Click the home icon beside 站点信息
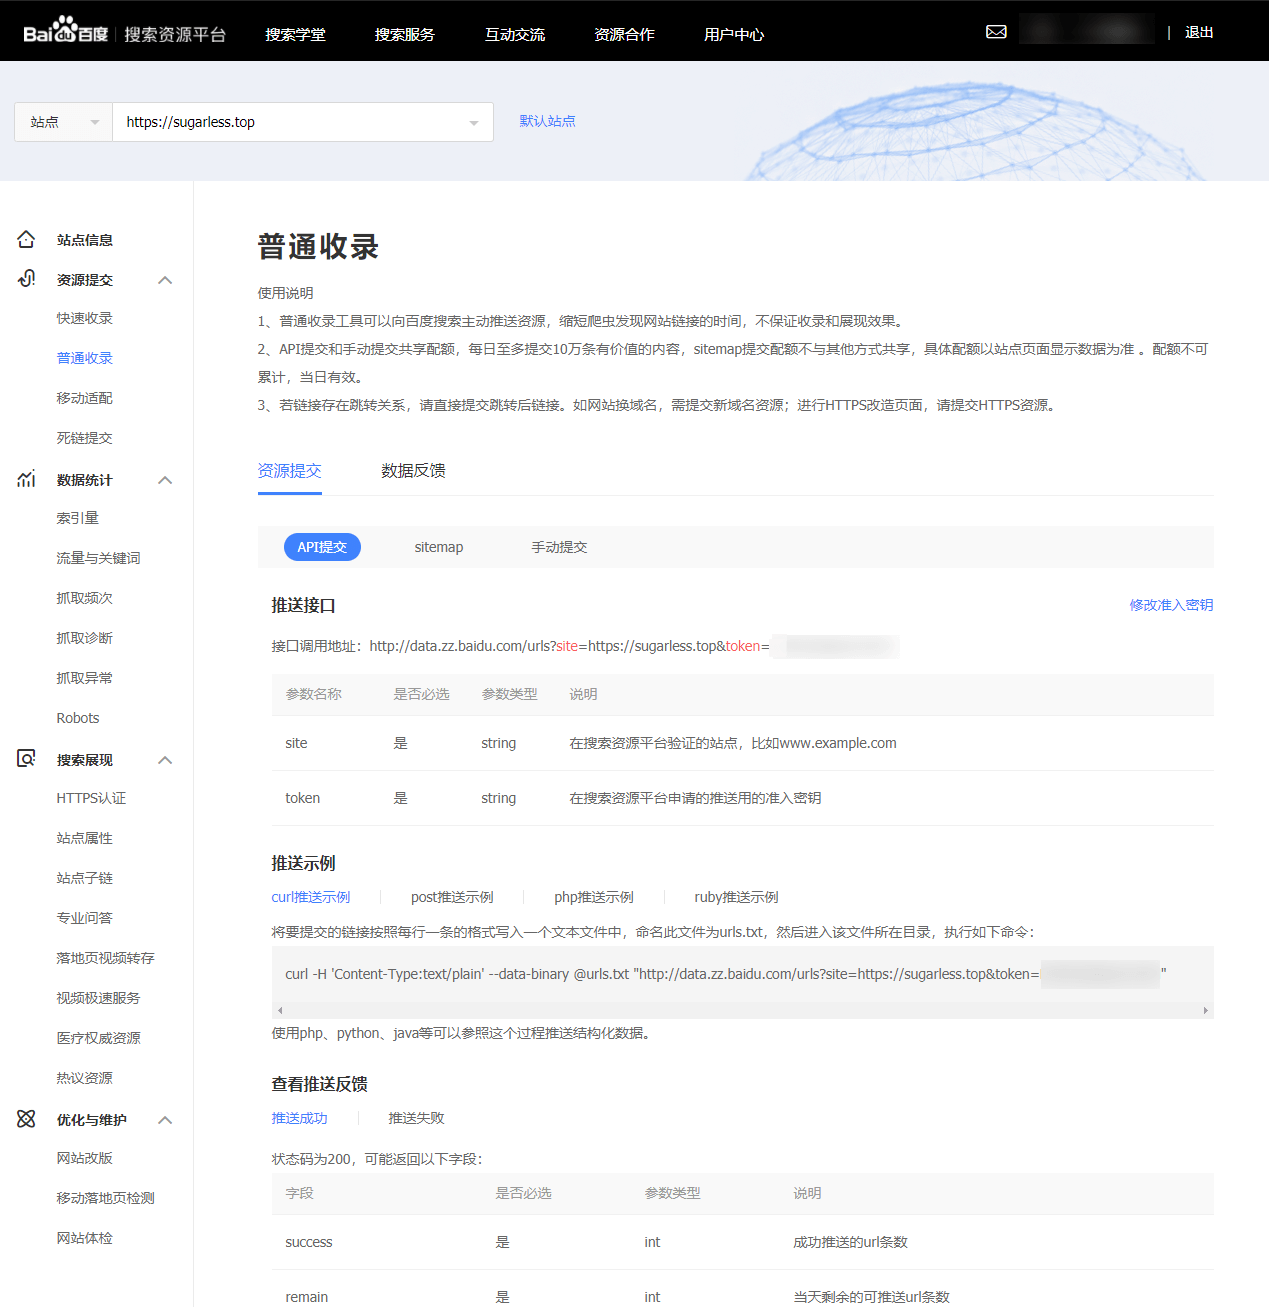This screenshot has height=1307, width=1269. pos(26,240)
